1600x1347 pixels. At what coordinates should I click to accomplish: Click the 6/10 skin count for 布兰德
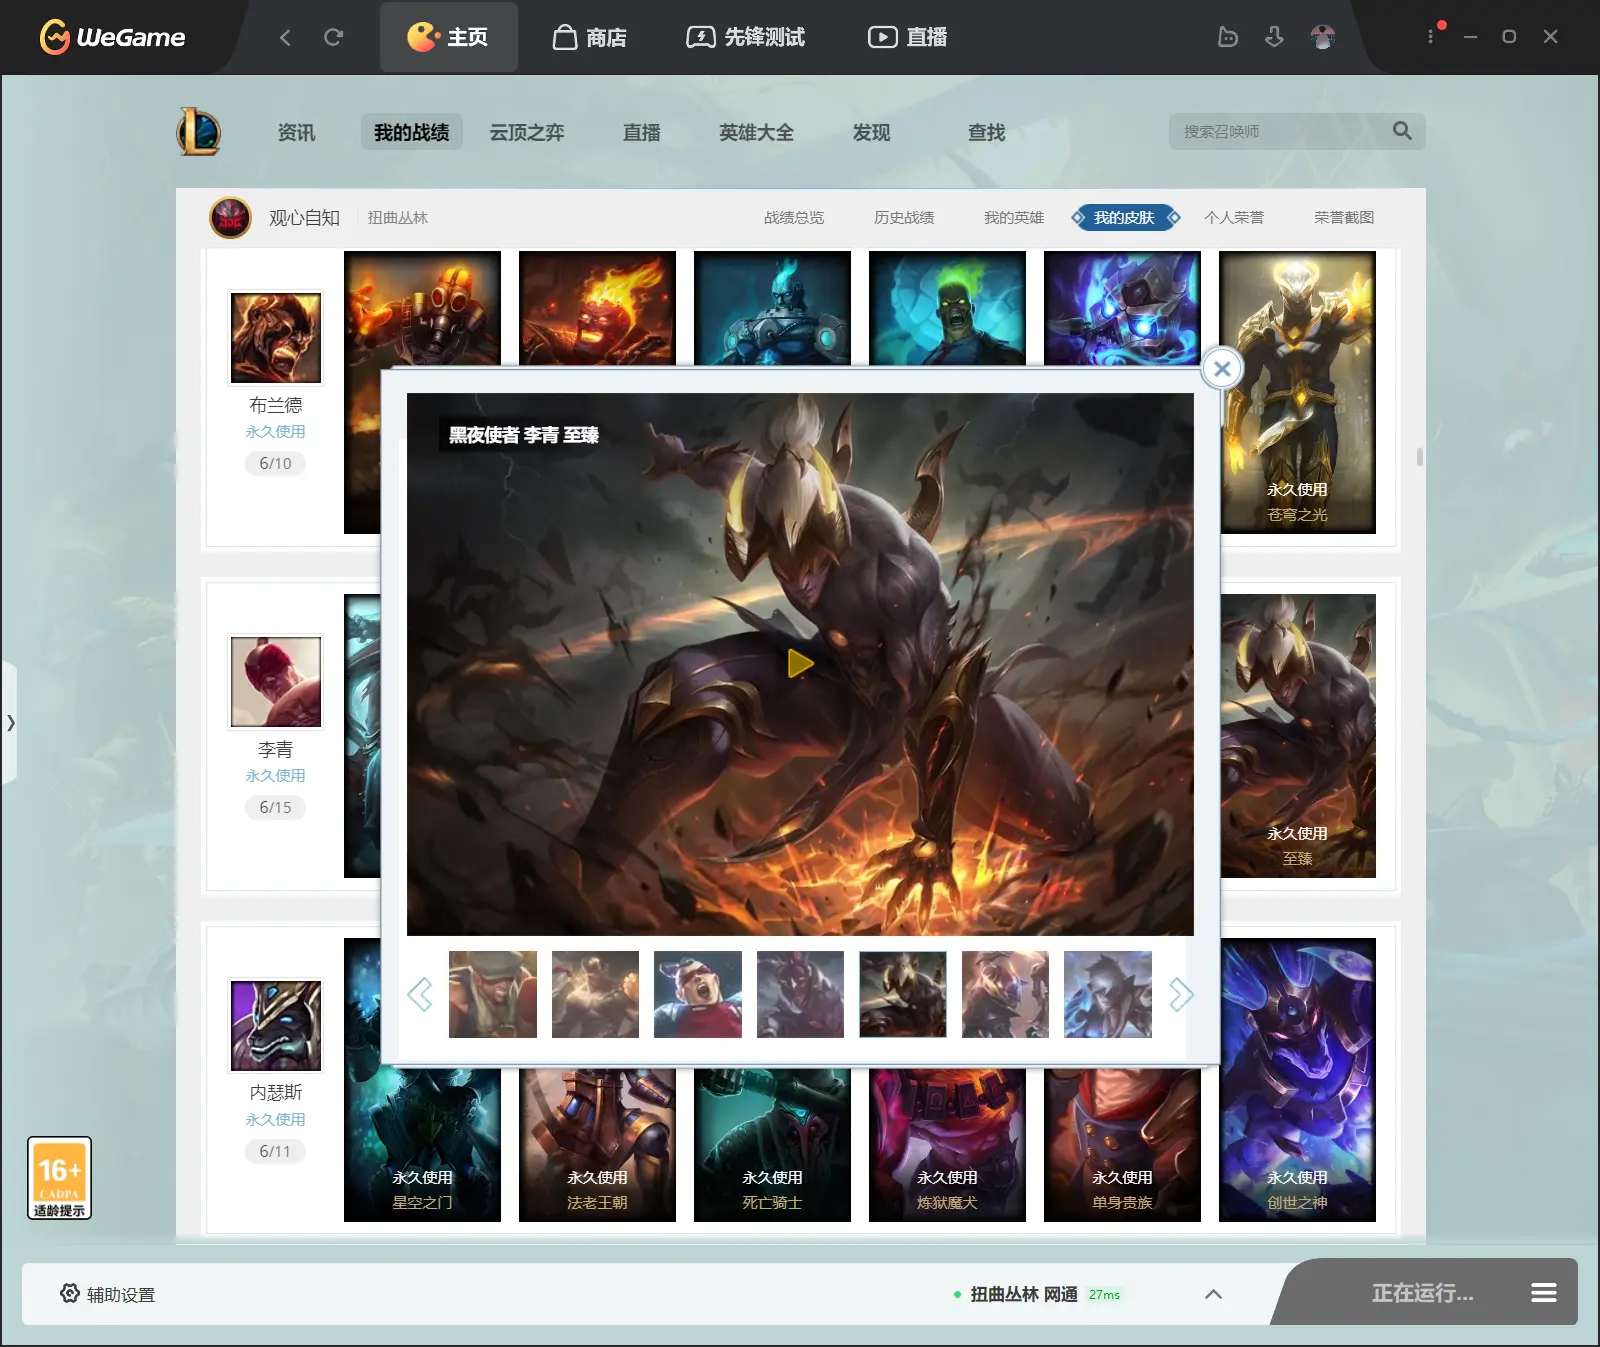pyautogui.click(x=275, y=463)
